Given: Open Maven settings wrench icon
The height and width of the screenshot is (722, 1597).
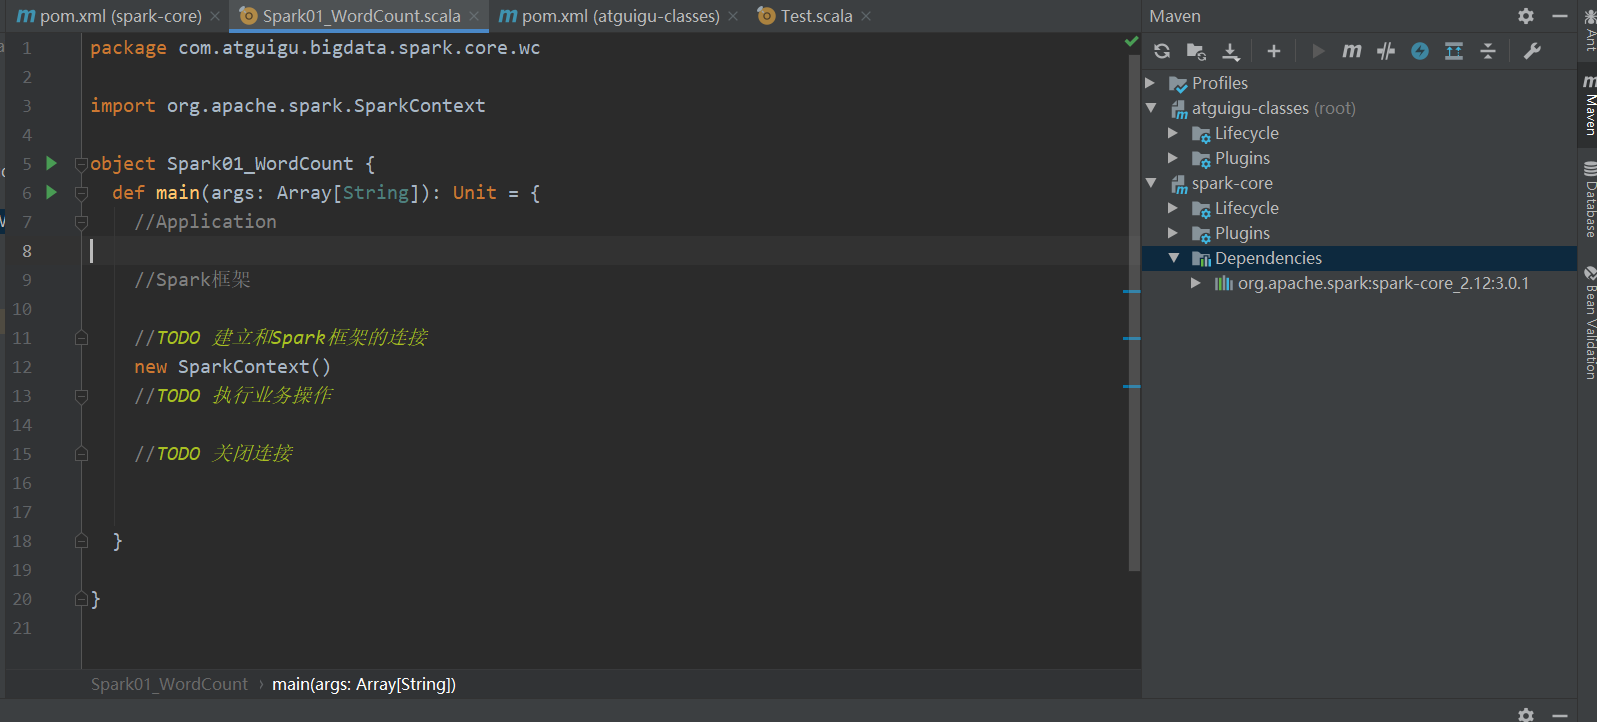Looking at the screenshot, I should [x=1532, y=51].
